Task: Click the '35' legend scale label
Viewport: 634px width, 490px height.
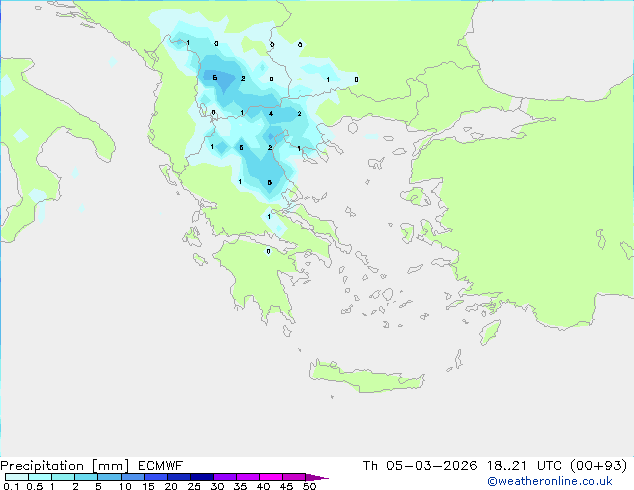Action: pos(240,486)
